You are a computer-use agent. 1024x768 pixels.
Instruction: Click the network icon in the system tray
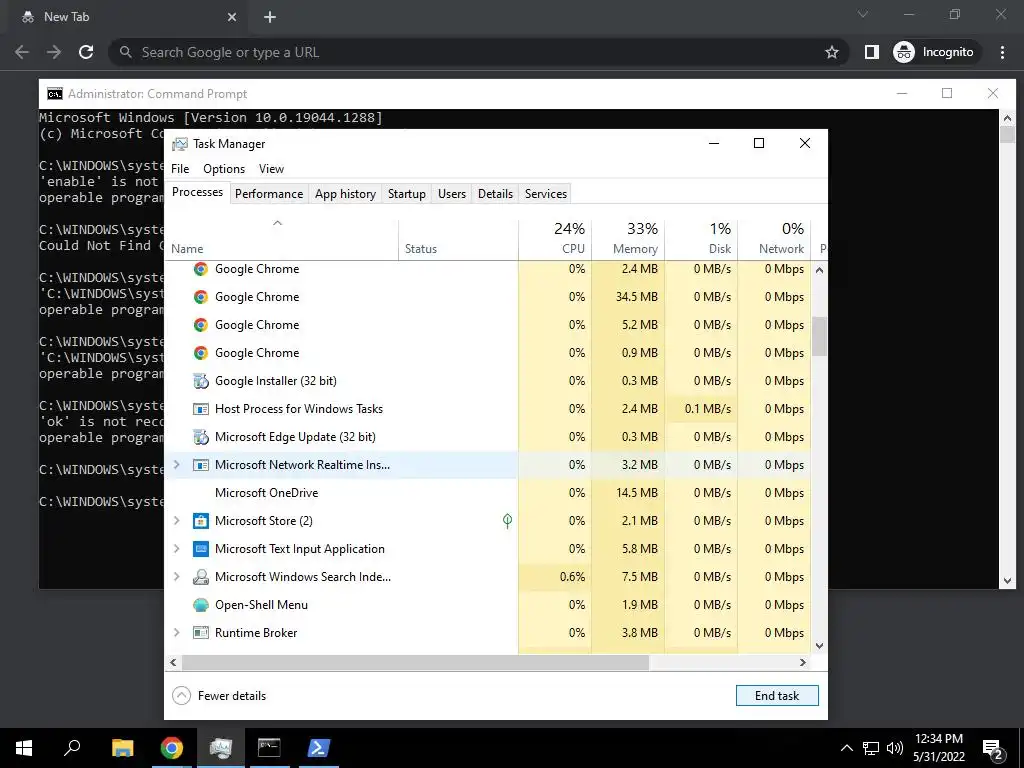pos(871,748)
